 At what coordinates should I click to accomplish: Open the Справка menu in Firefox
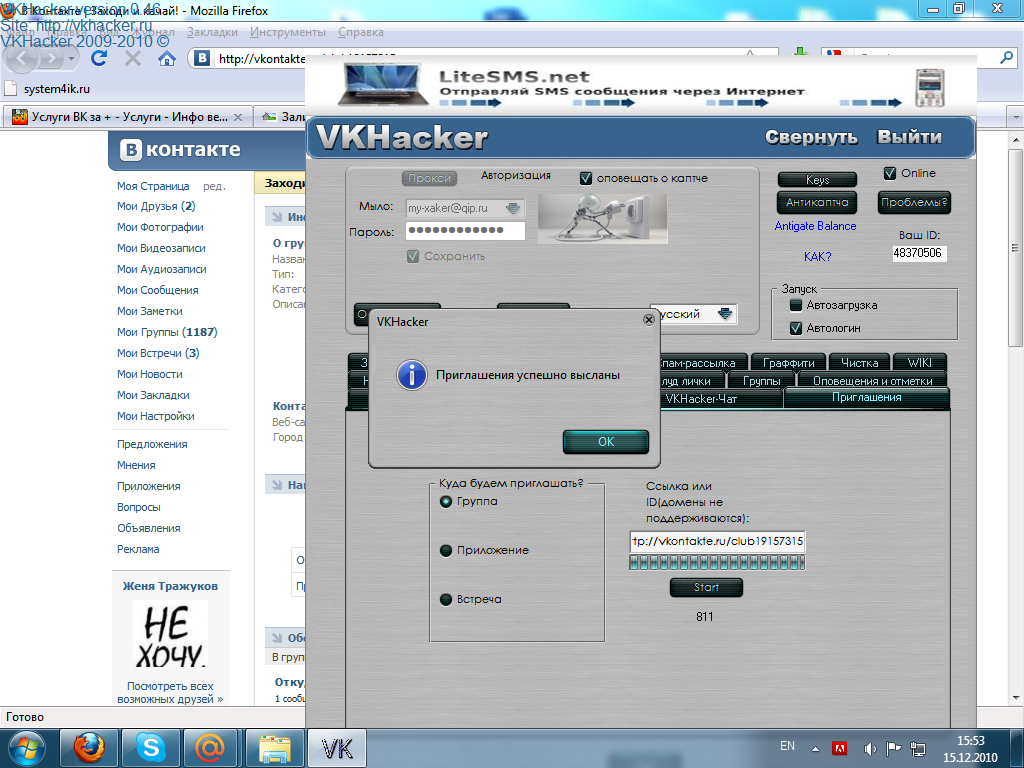[x=360, y=32]
